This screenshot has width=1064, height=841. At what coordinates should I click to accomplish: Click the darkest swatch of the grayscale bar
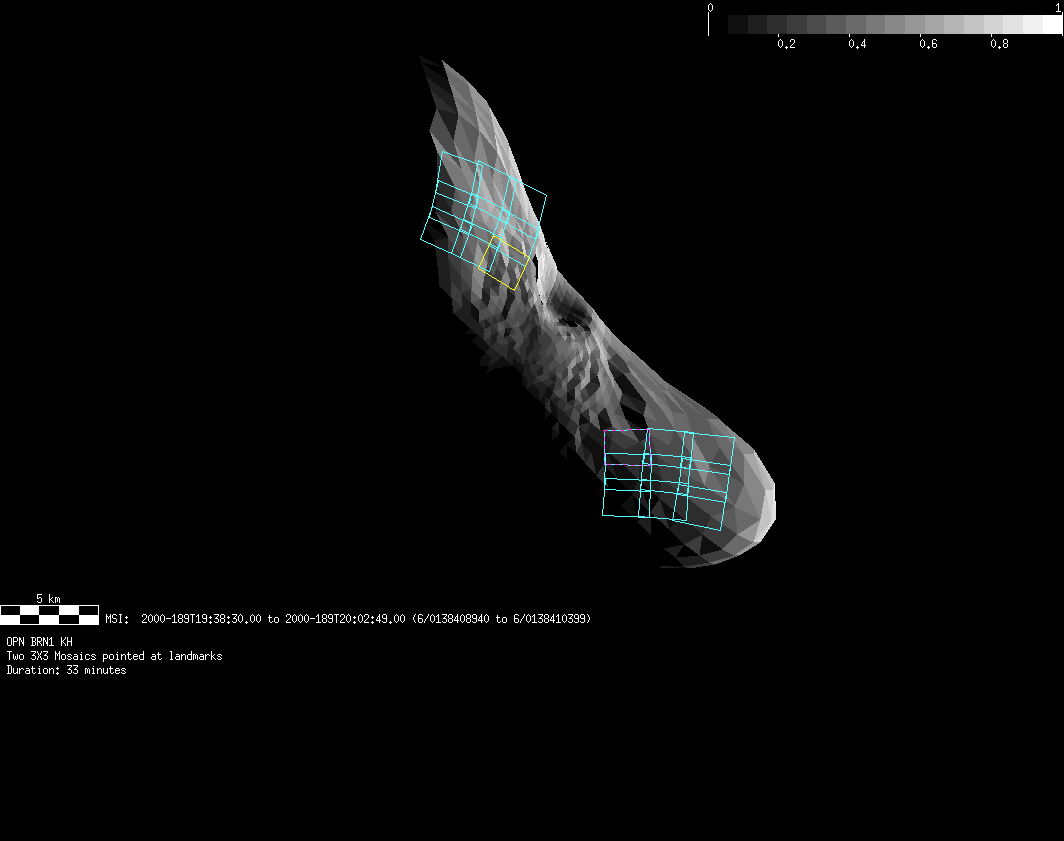738,25
